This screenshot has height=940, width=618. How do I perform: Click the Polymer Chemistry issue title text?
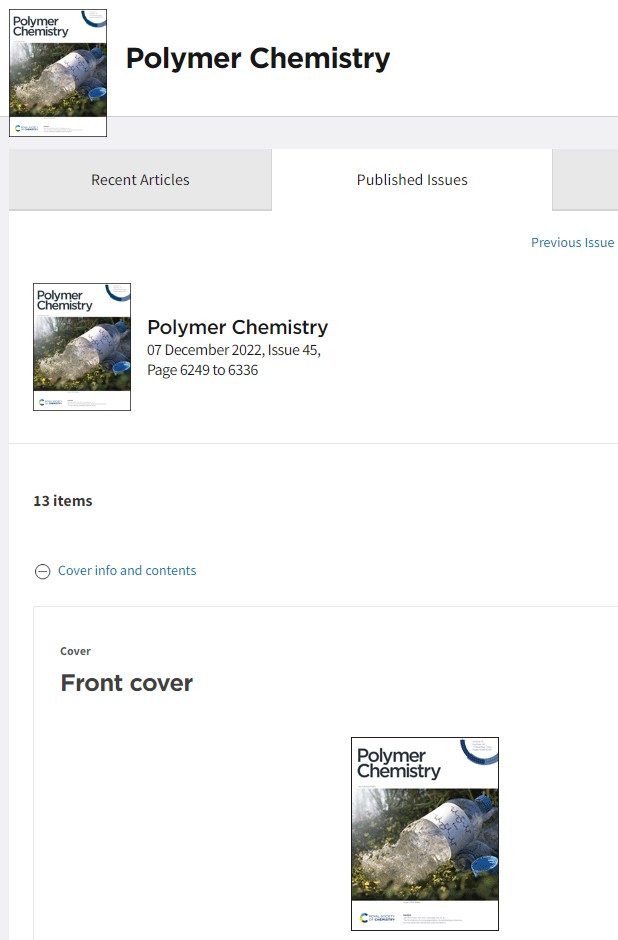tap(237, 327)
